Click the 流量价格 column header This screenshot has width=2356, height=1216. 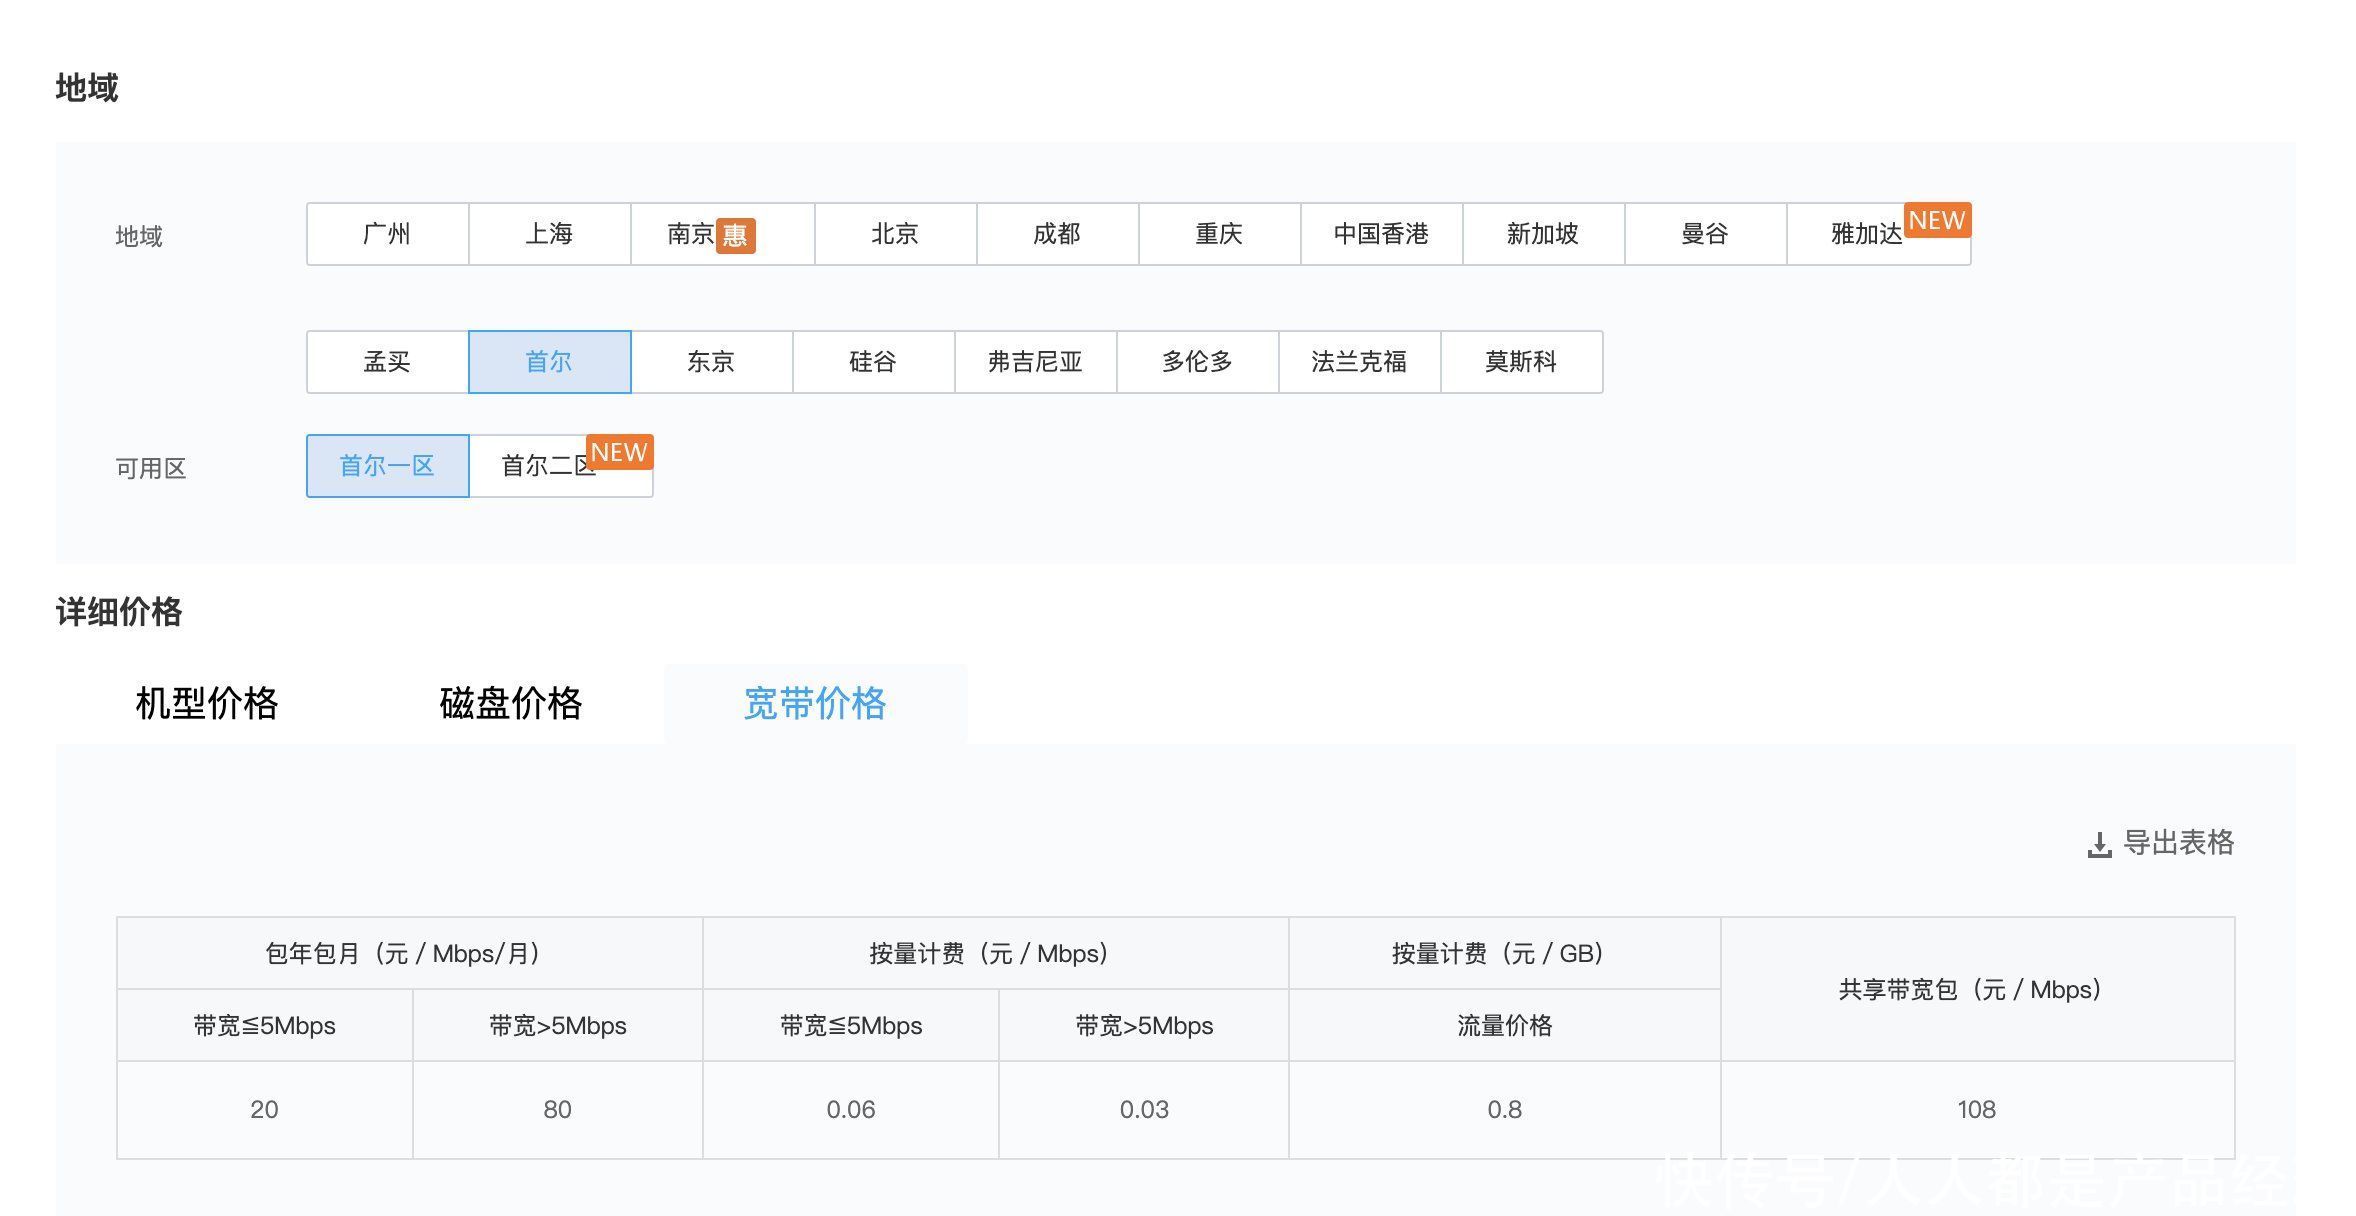pyautogui.click(x=1505, y=1025)
